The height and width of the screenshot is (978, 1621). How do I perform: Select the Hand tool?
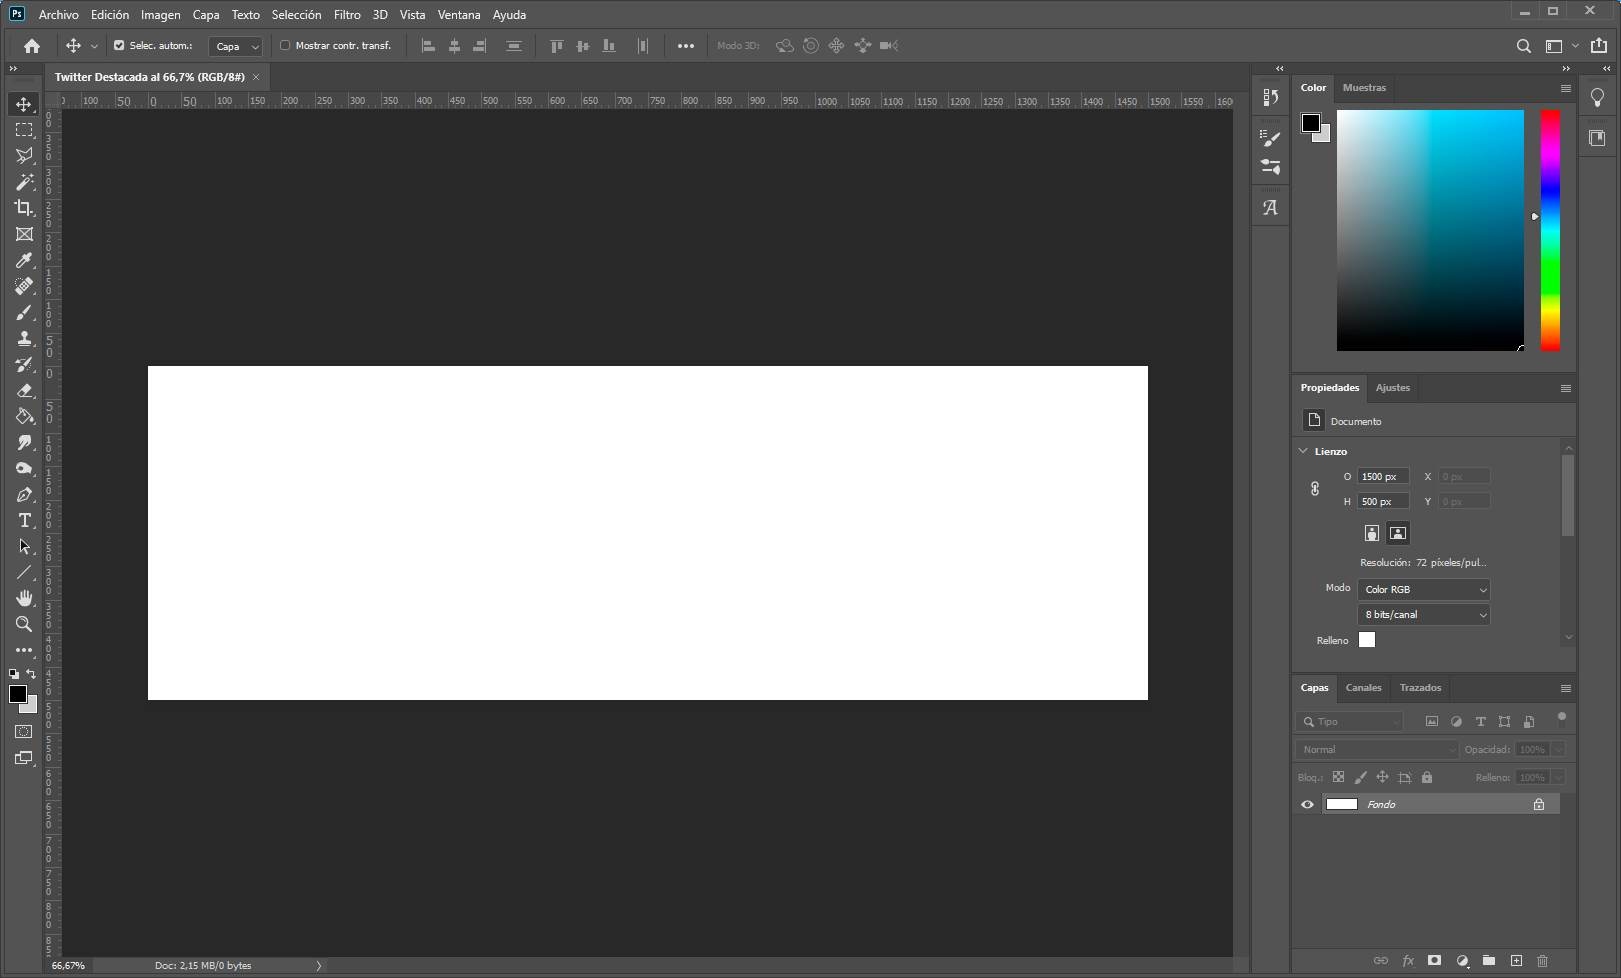(x=24, y=598)
